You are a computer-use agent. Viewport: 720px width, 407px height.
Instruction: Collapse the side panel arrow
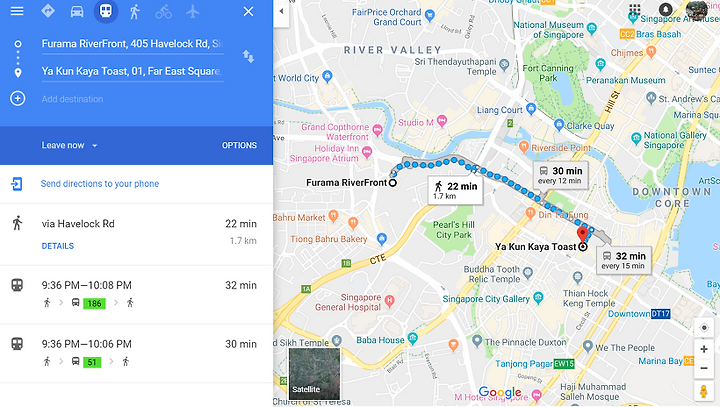point(281,11)
